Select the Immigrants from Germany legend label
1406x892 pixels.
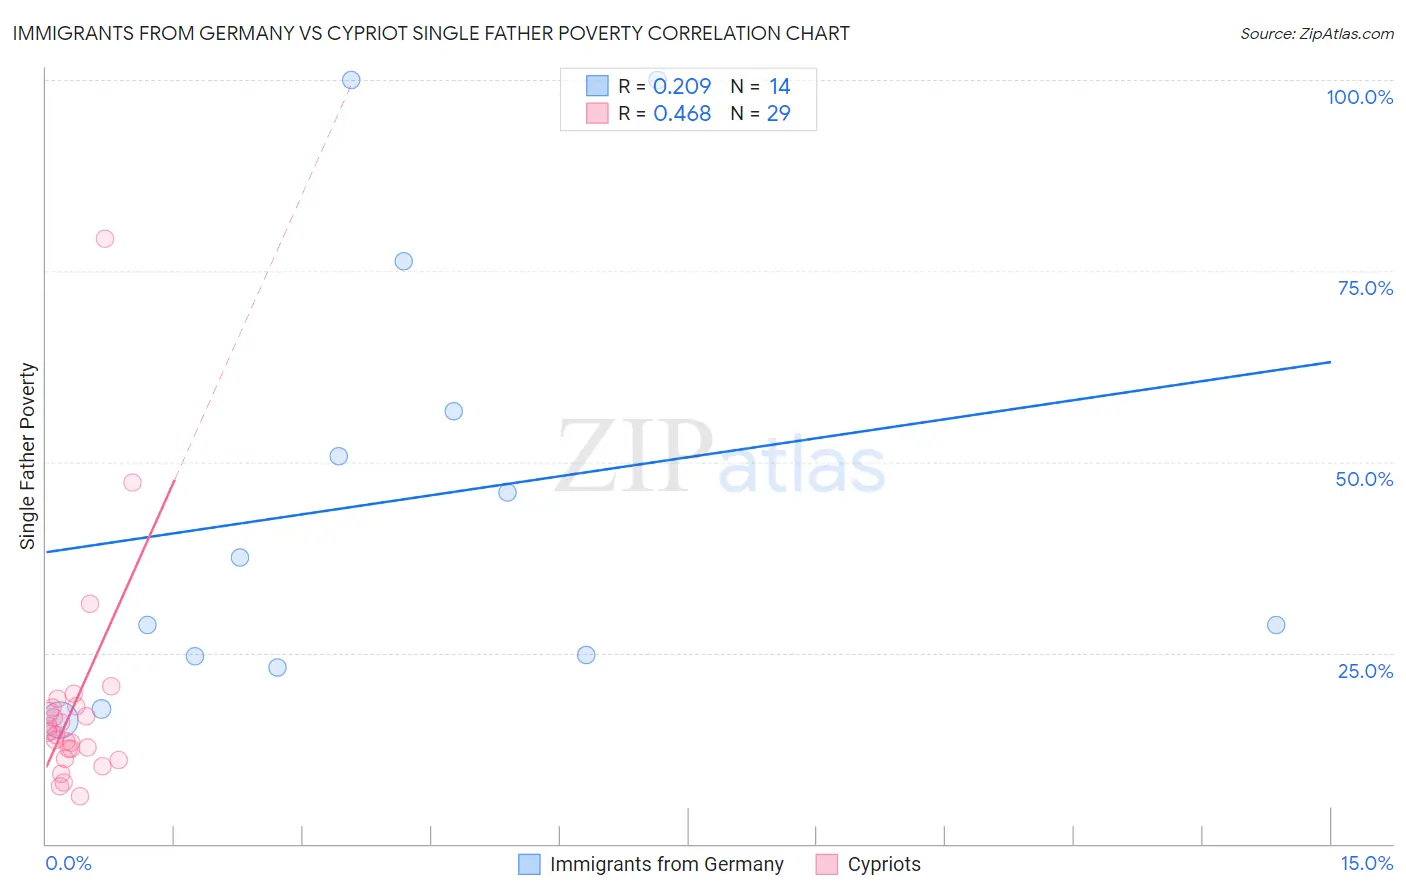[667, 864]
